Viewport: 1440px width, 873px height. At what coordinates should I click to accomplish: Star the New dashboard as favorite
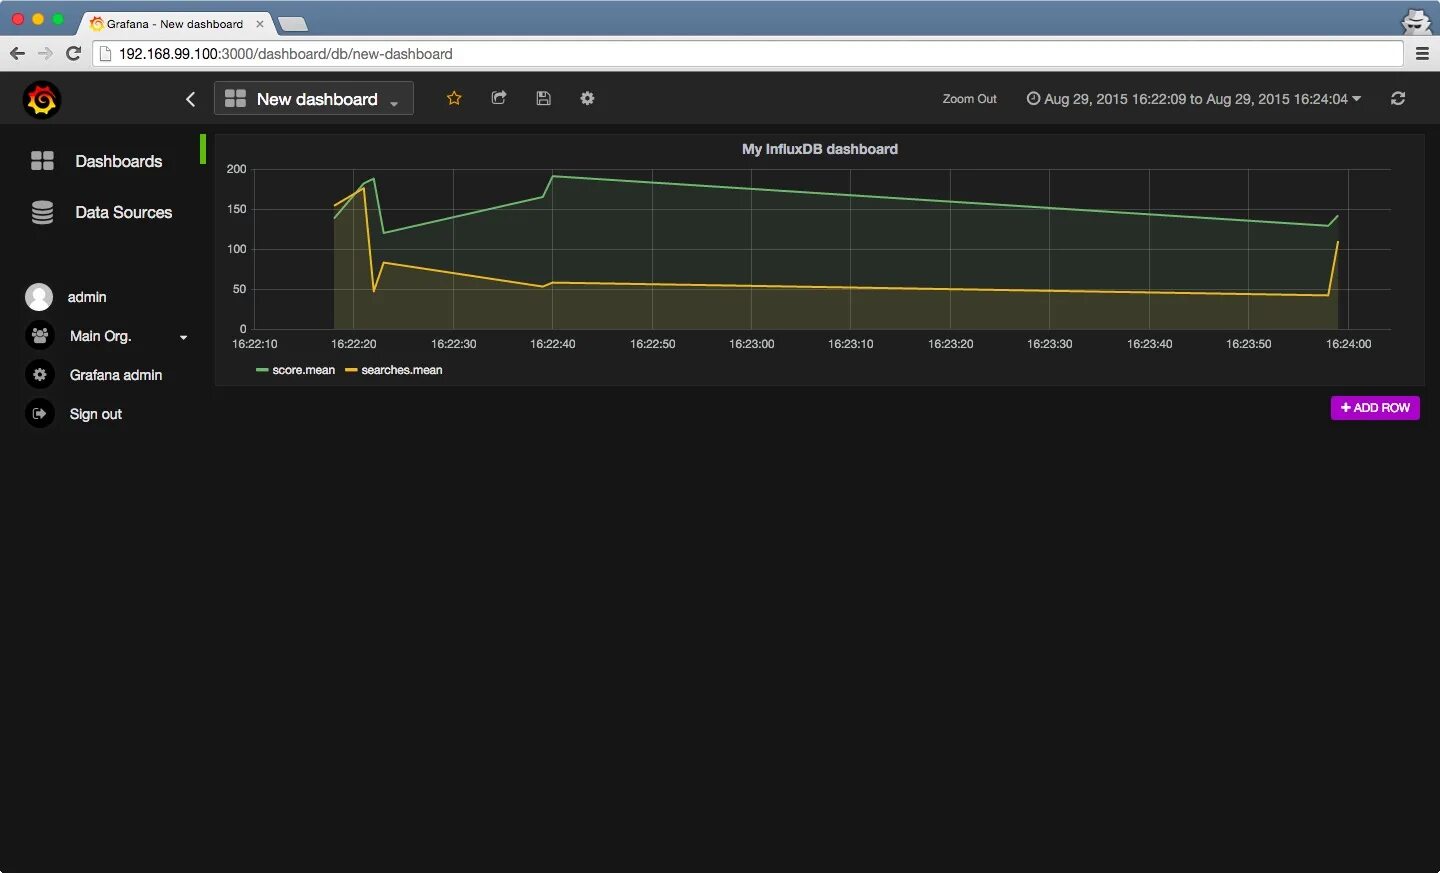[454, 98]
